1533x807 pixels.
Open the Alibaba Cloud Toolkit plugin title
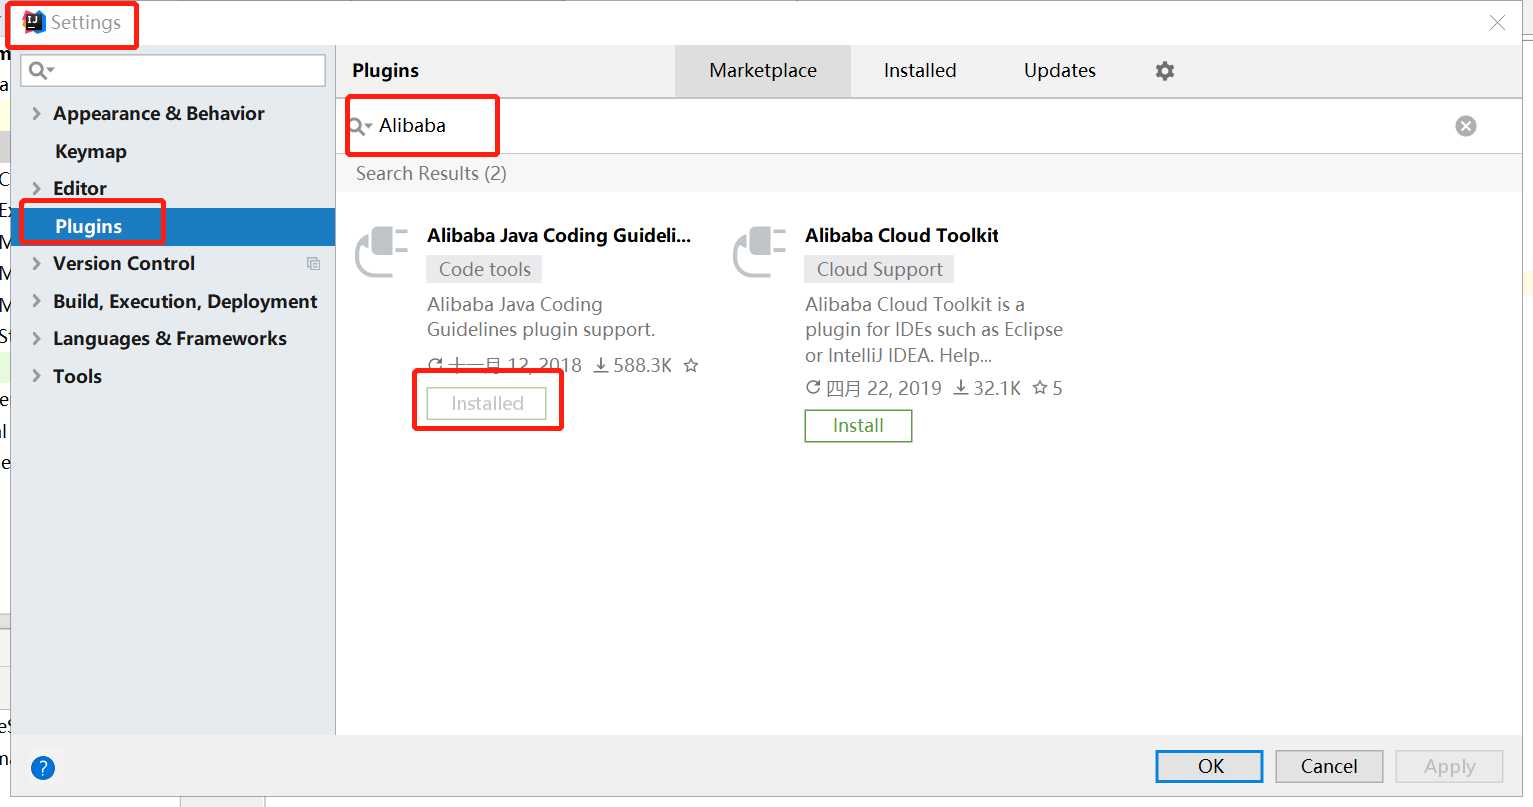pyautogui.click(x=902, y=236)
